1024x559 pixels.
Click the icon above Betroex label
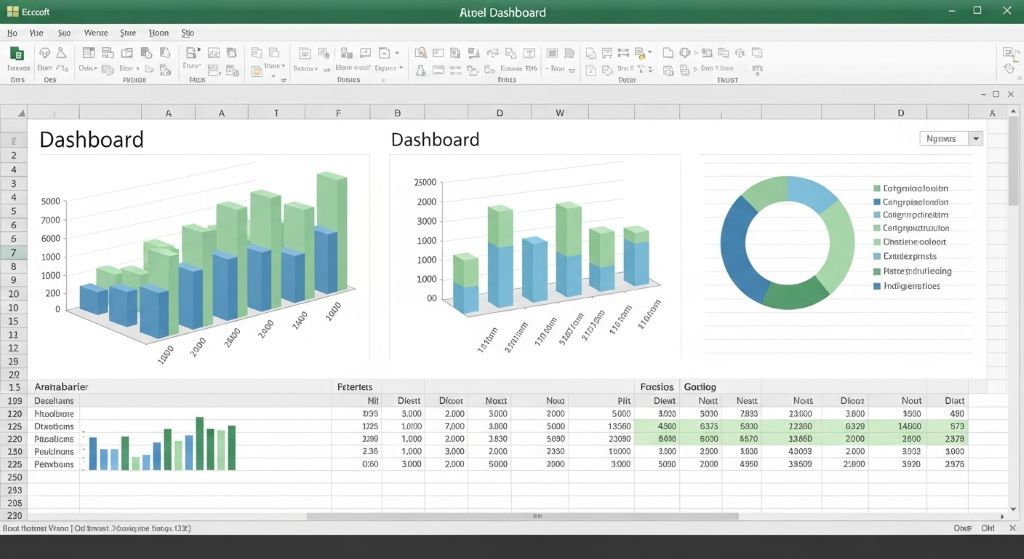tap(304, 54)
